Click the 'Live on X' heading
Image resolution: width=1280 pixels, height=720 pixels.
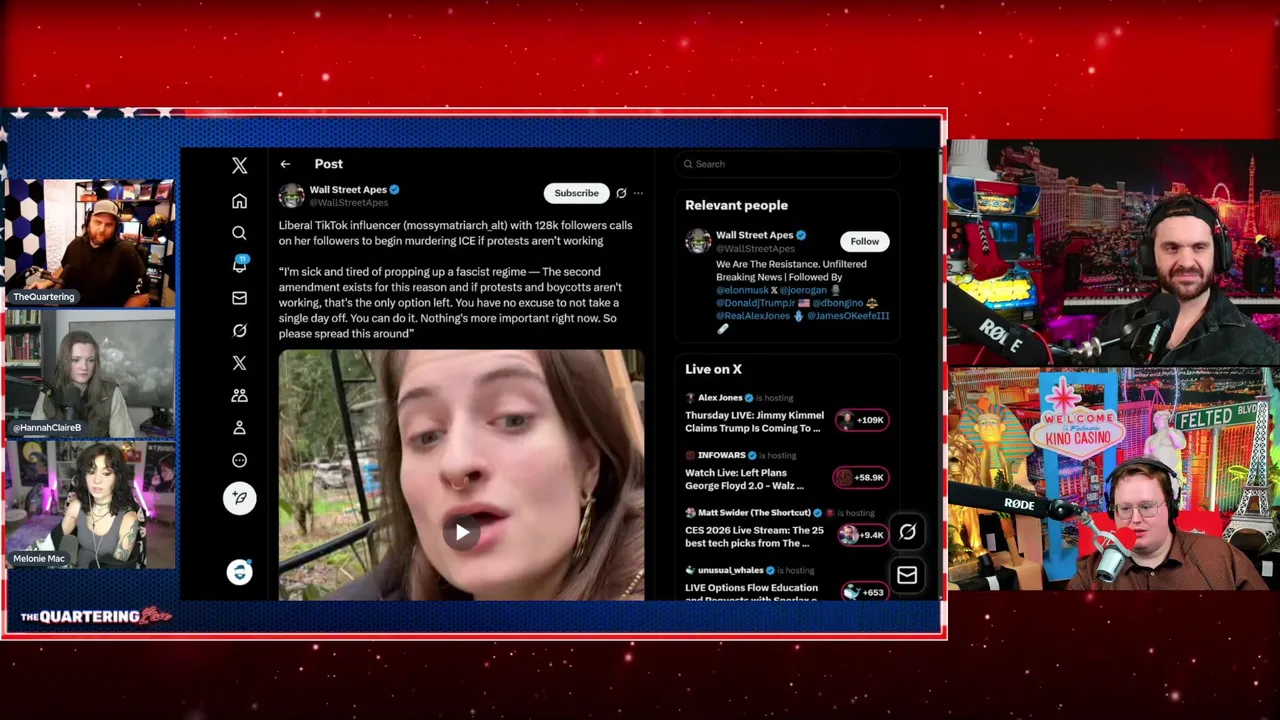click(x=713, y=369)
